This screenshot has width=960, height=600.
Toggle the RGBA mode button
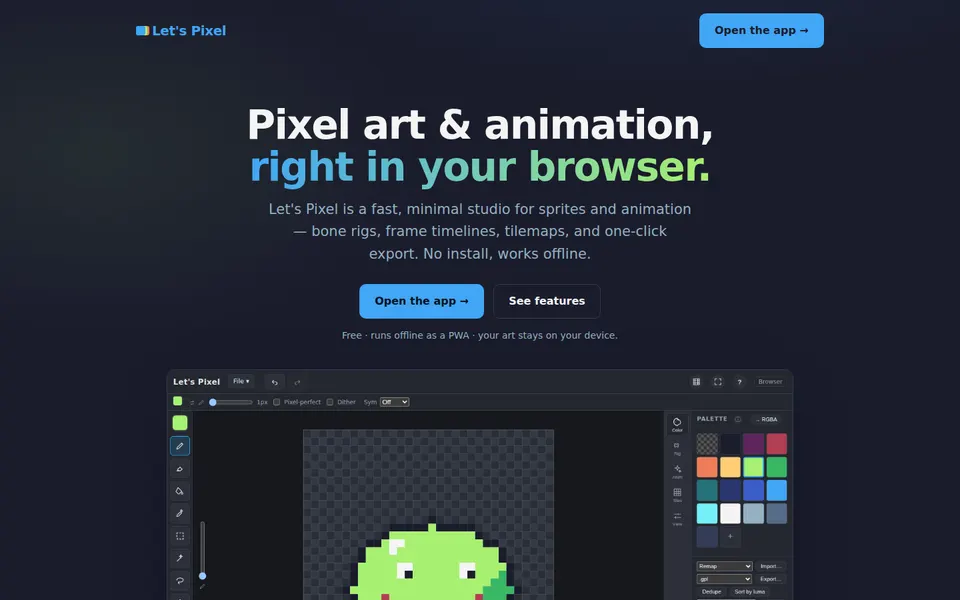tap(767, 419)
